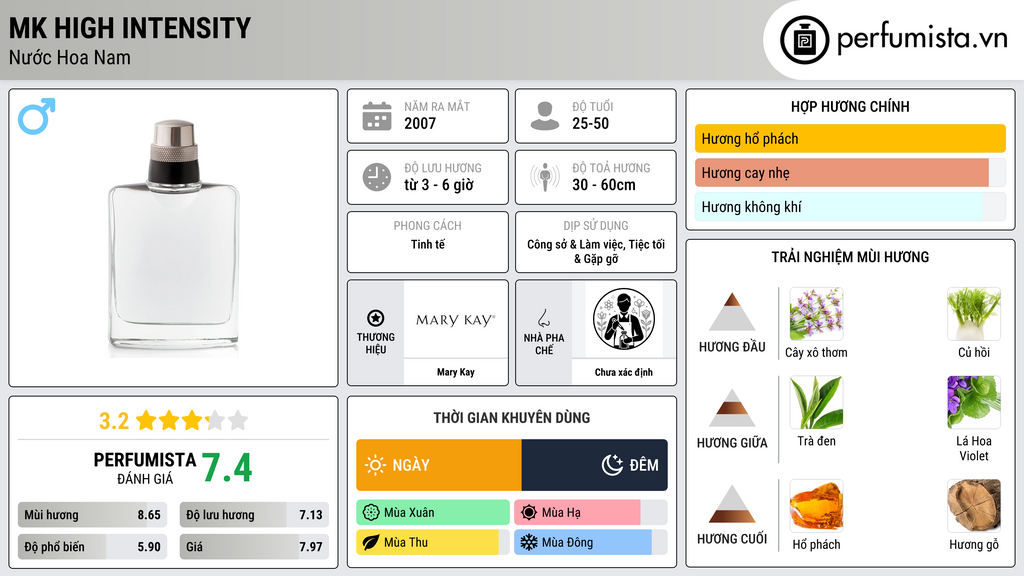Image resolution: width=1024 pixels, height=576 pixels.
Task: Click the Hương cay nhẹ accord bar
Action: tap(850, 172)
